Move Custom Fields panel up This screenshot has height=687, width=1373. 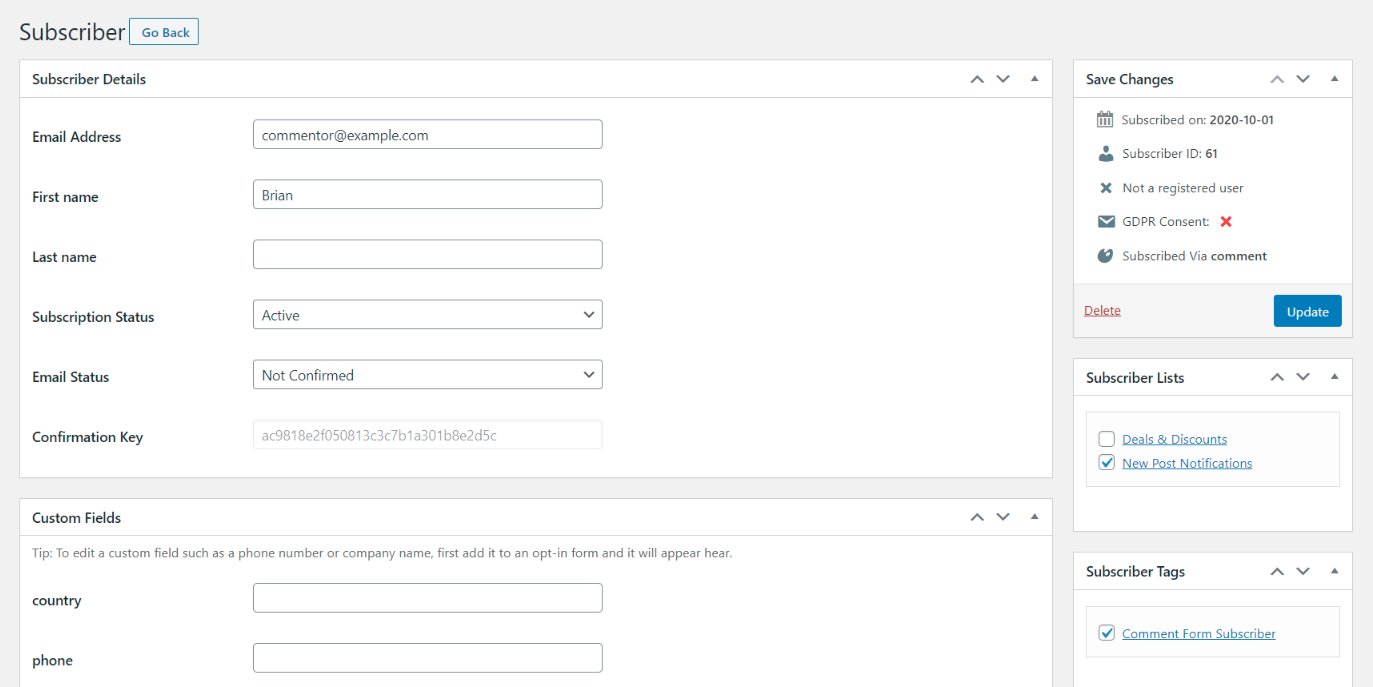pos(977,517)
